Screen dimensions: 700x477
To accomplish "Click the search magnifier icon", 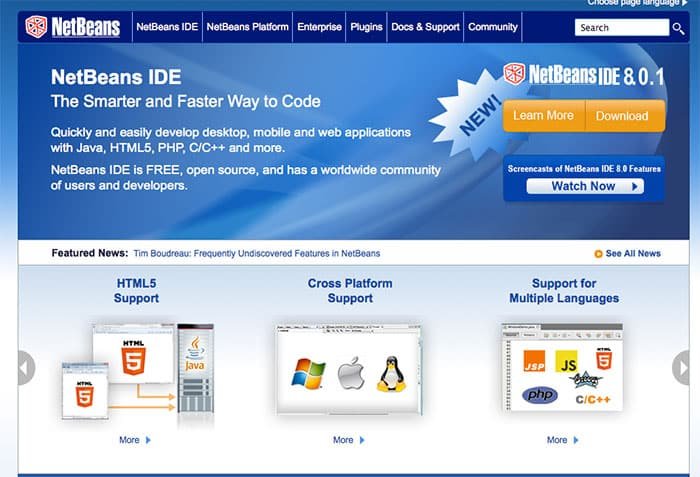I will (x=678, y=29).
